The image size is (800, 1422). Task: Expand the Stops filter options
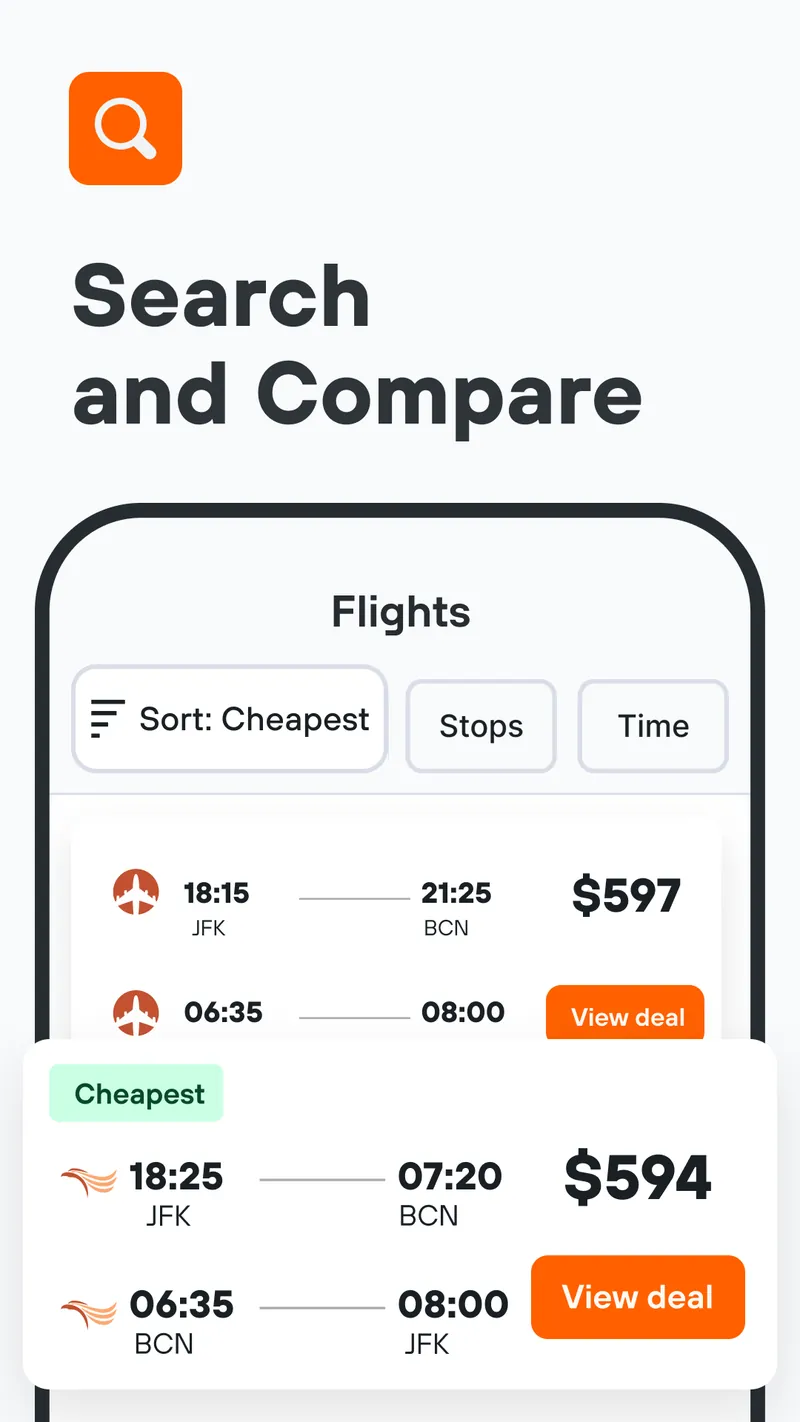point(481,726)
